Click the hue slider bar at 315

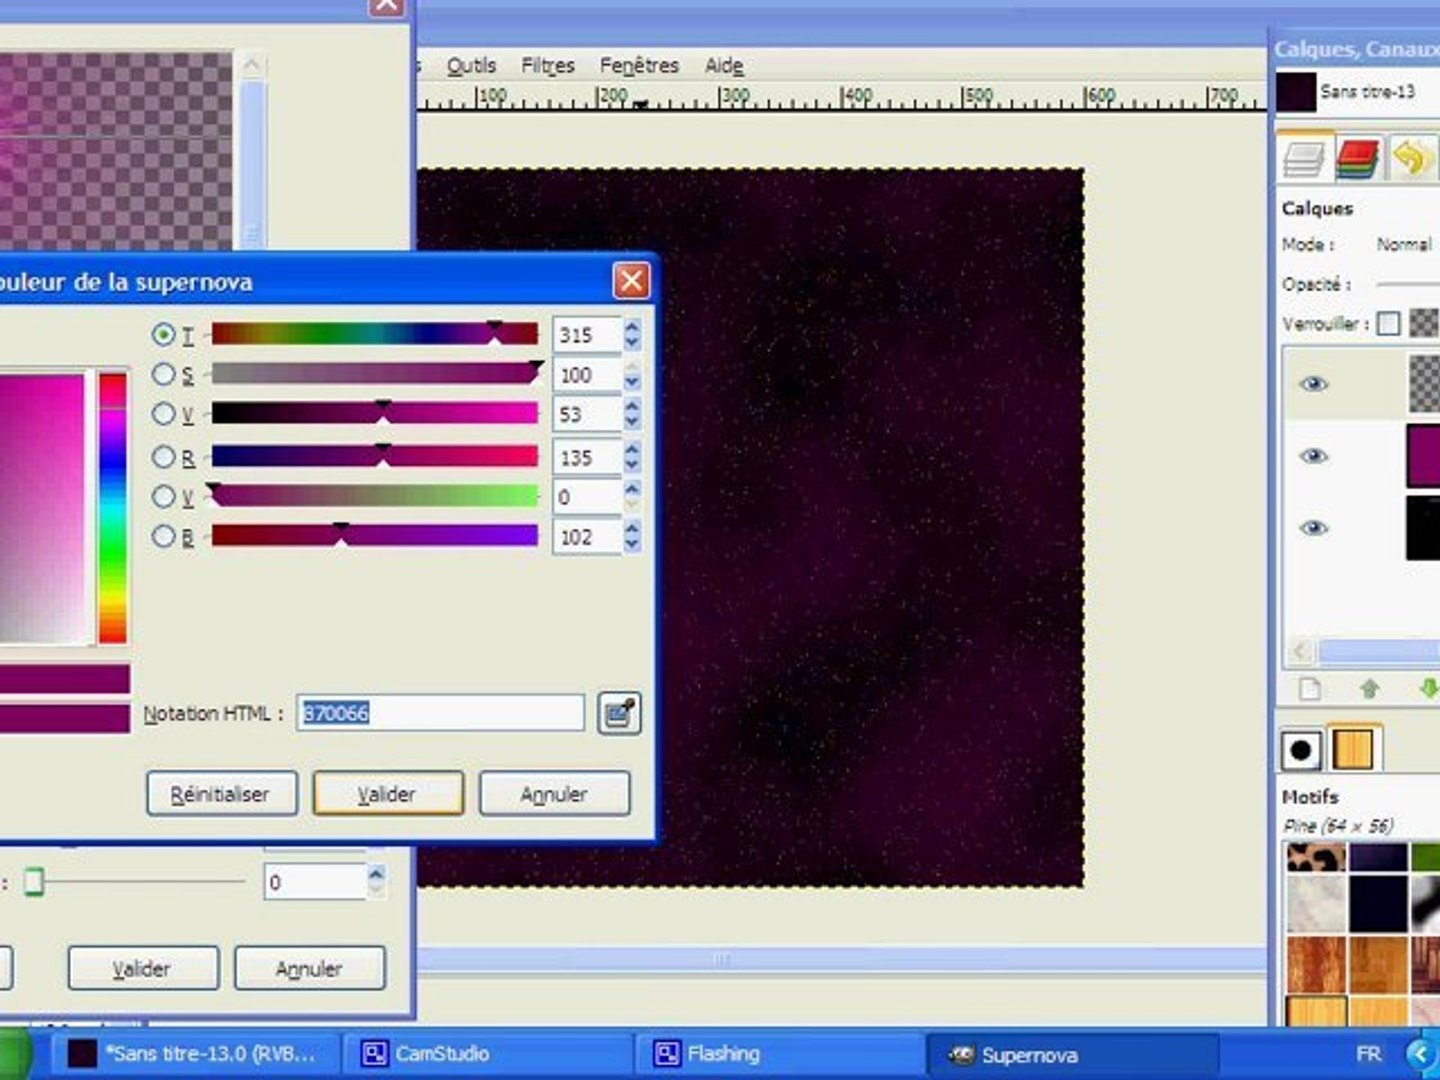pyautogui.click(x=375, y=334)
